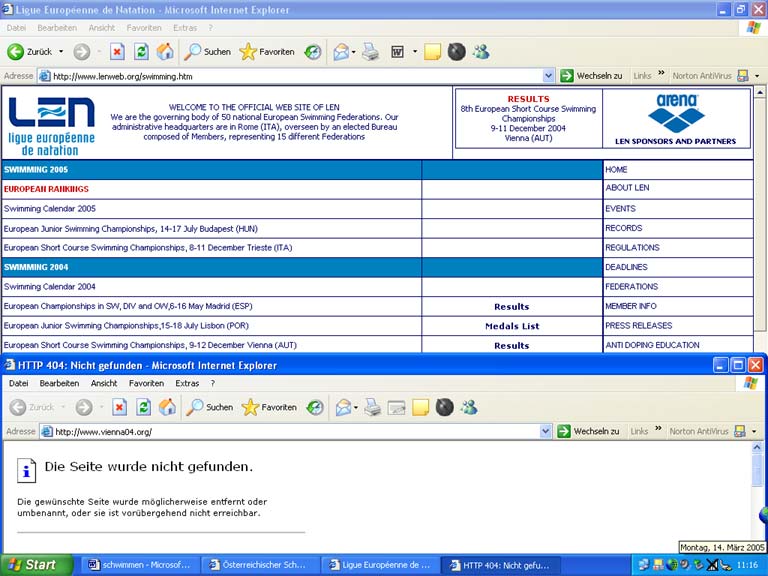Expand Mail dropdown arrow in LEN window
This screenshot has width=768, height=576.
pos(353,51)
